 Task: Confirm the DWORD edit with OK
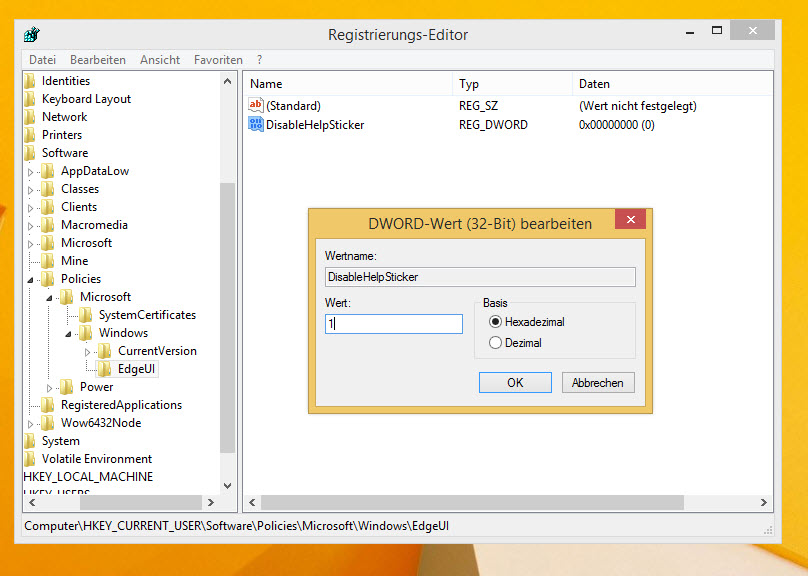(x=515, y=382)
